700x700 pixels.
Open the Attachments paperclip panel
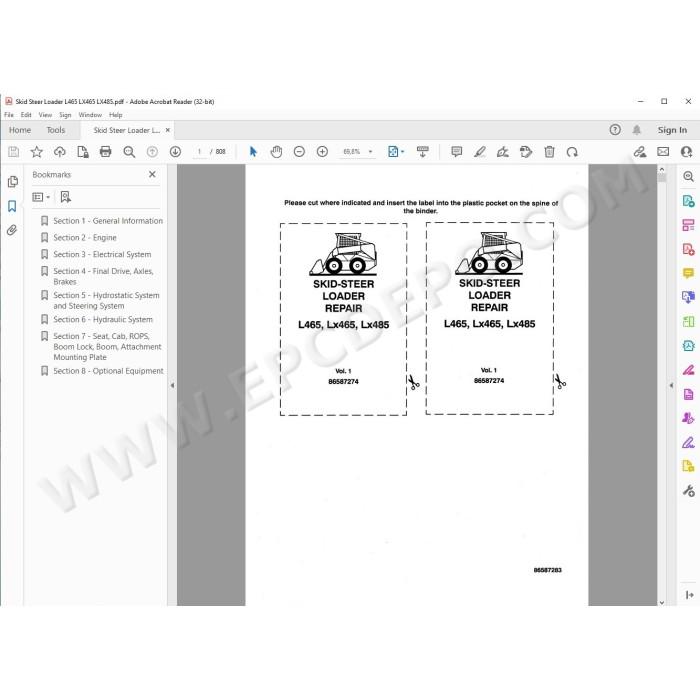12,230
